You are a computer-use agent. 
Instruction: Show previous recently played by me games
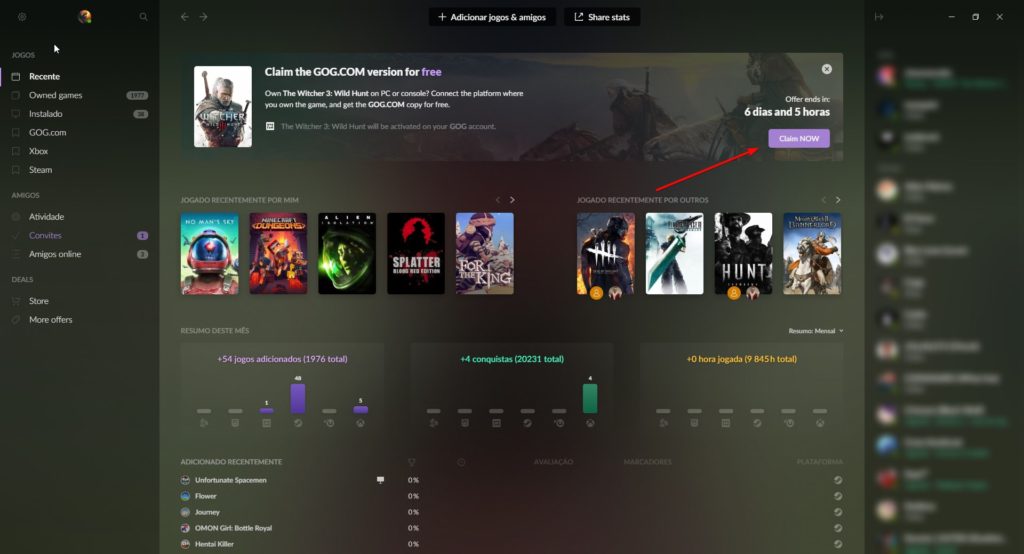tap(498, 200)
